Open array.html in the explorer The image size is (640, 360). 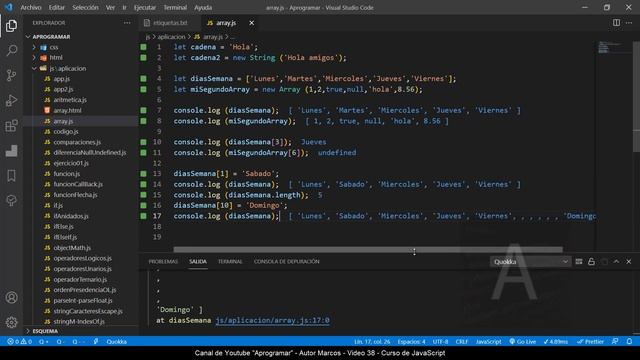(x=67, y=110)
